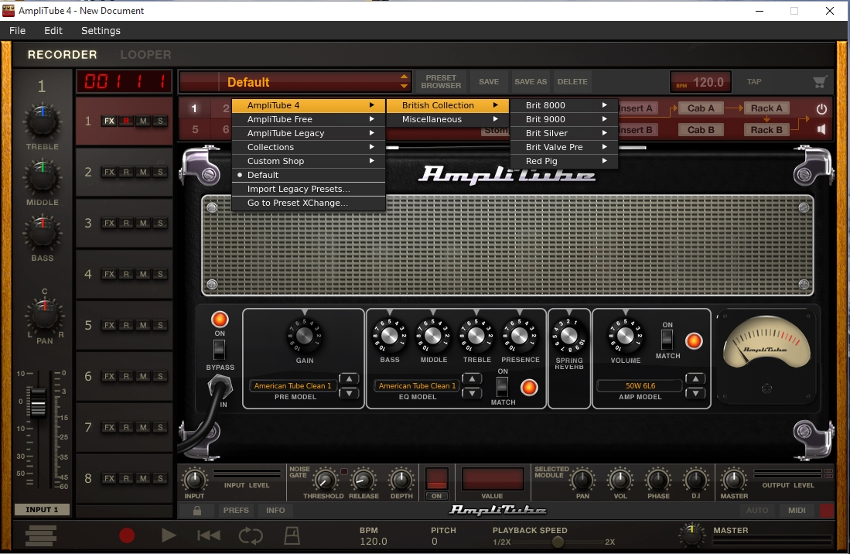Viewport: 850px width, 554px height.
Task: Click the amp VOLUME knob
Action: 625,336
